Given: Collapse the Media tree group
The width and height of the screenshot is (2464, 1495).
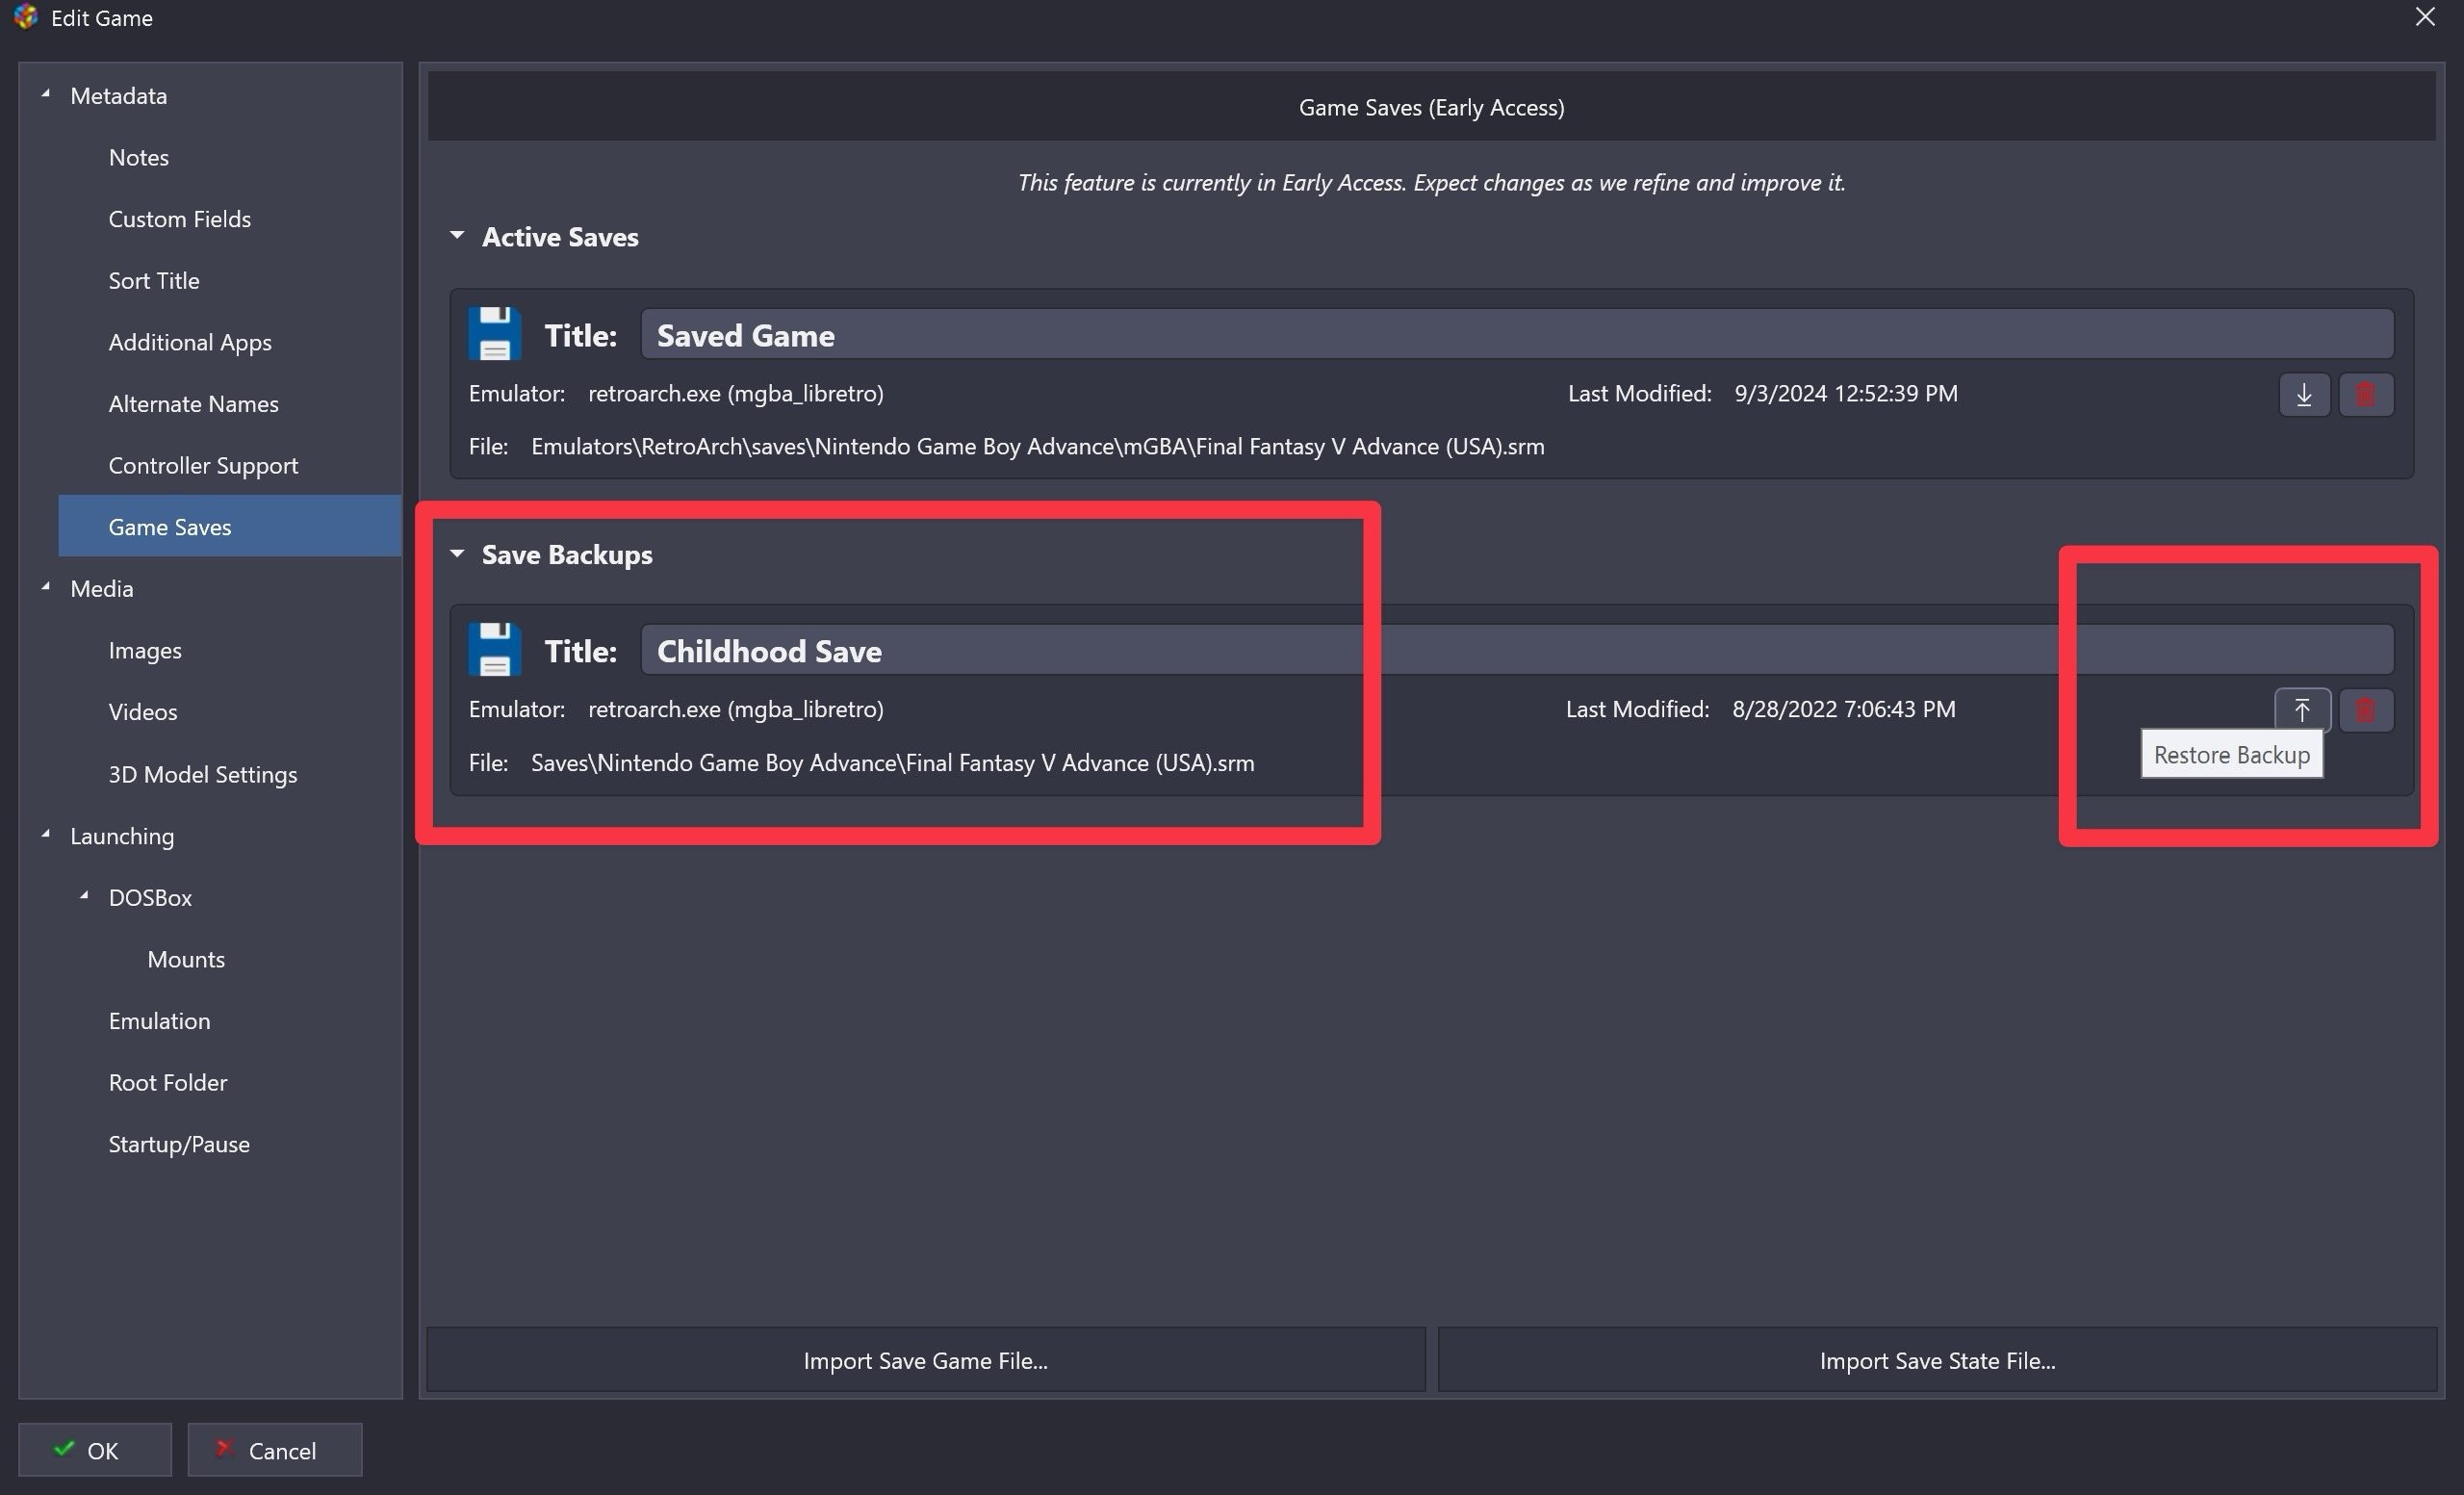Looking at the screenshot, I should (x=45, y=587).
